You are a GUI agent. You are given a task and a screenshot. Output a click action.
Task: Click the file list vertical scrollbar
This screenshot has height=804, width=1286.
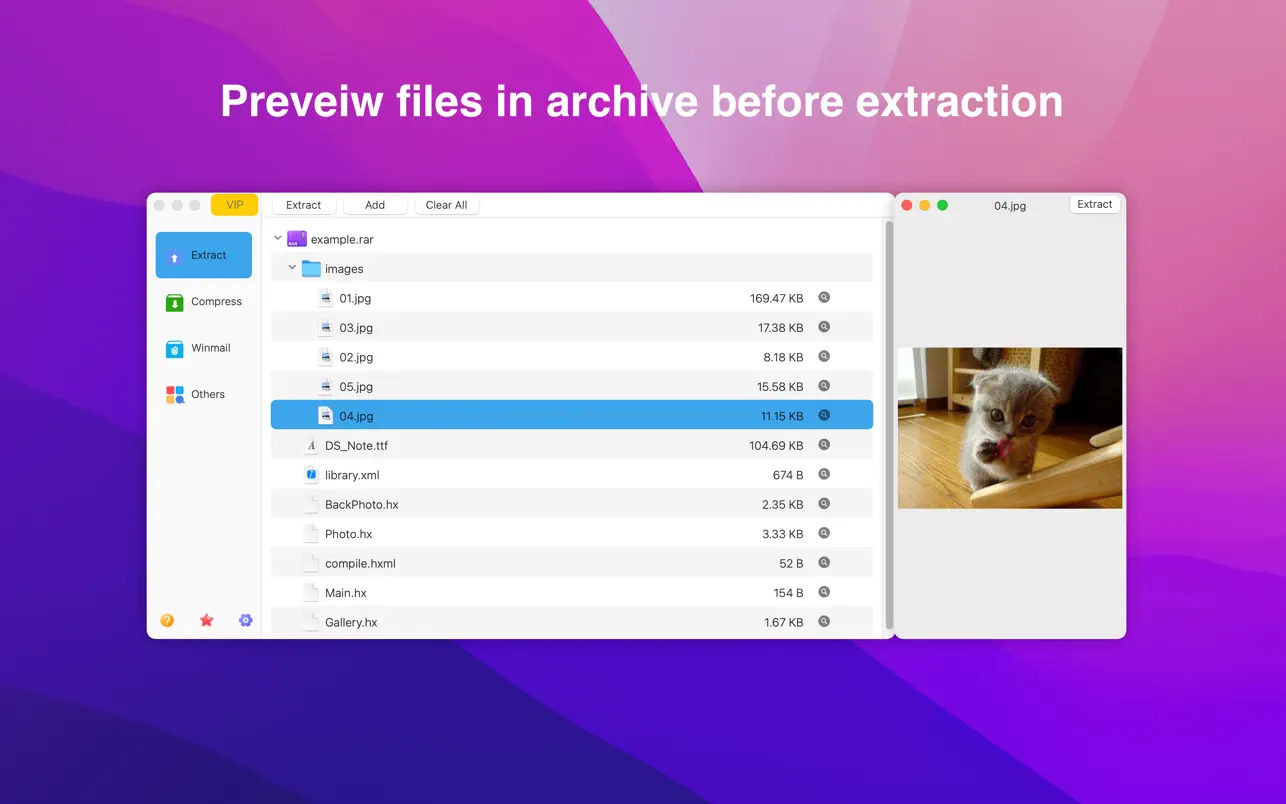888,425
